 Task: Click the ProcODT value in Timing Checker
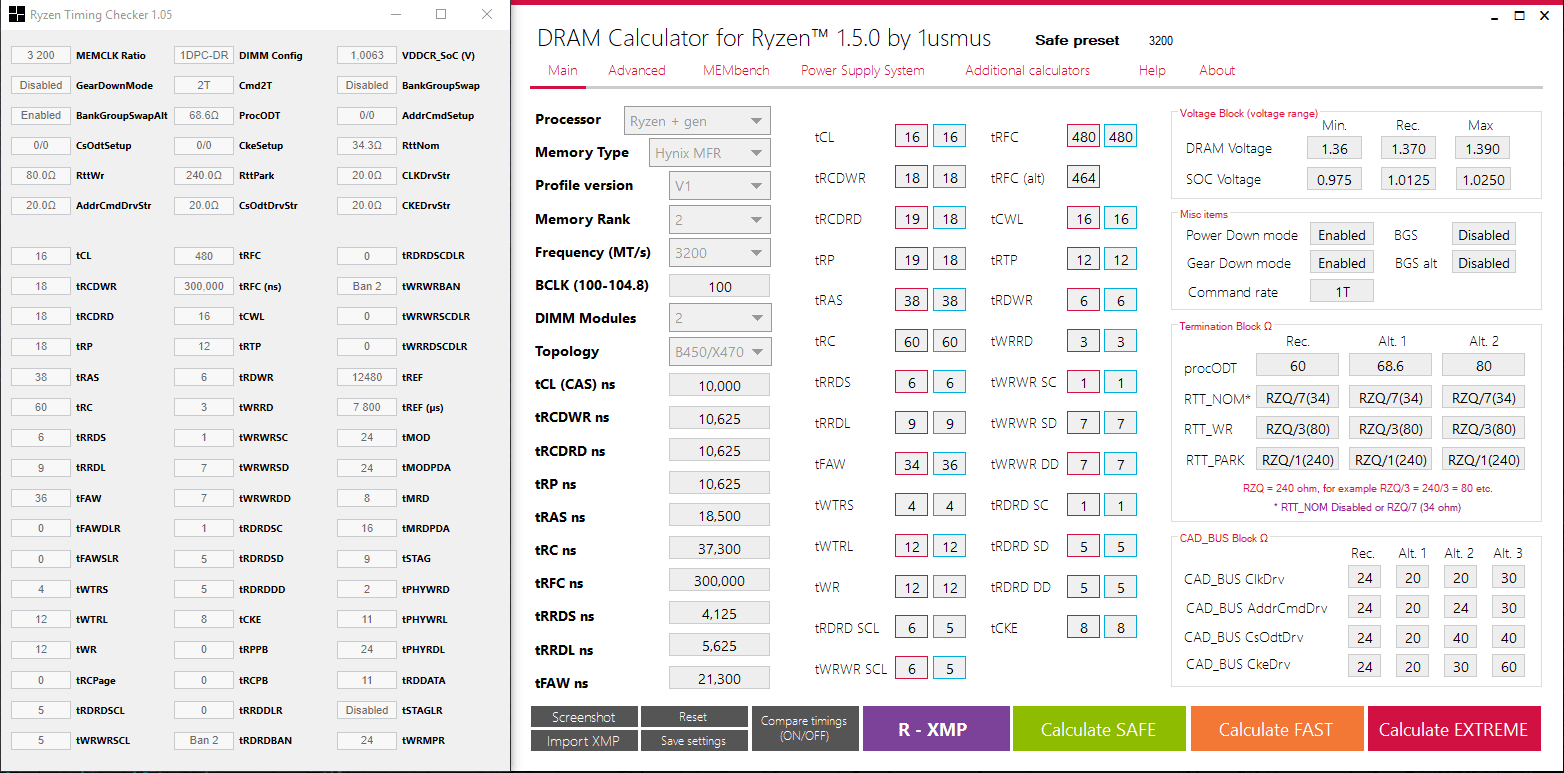pyautogui.click(x=204, y=115)
